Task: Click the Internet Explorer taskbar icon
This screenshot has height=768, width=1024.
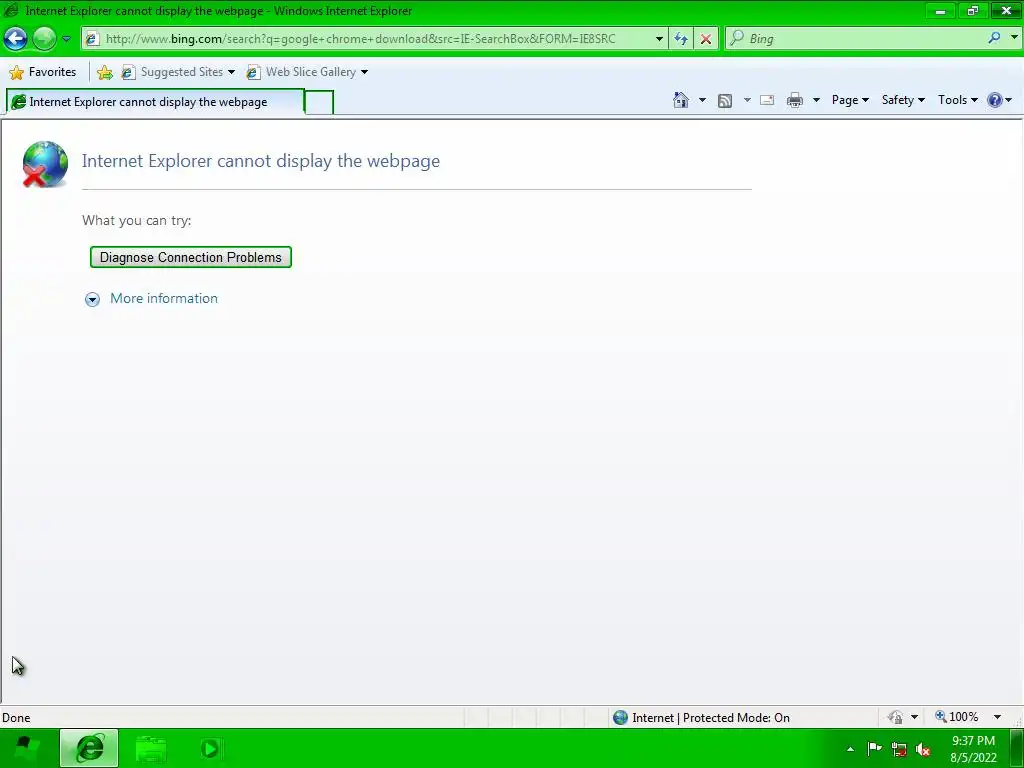Action: pos(89,748)
